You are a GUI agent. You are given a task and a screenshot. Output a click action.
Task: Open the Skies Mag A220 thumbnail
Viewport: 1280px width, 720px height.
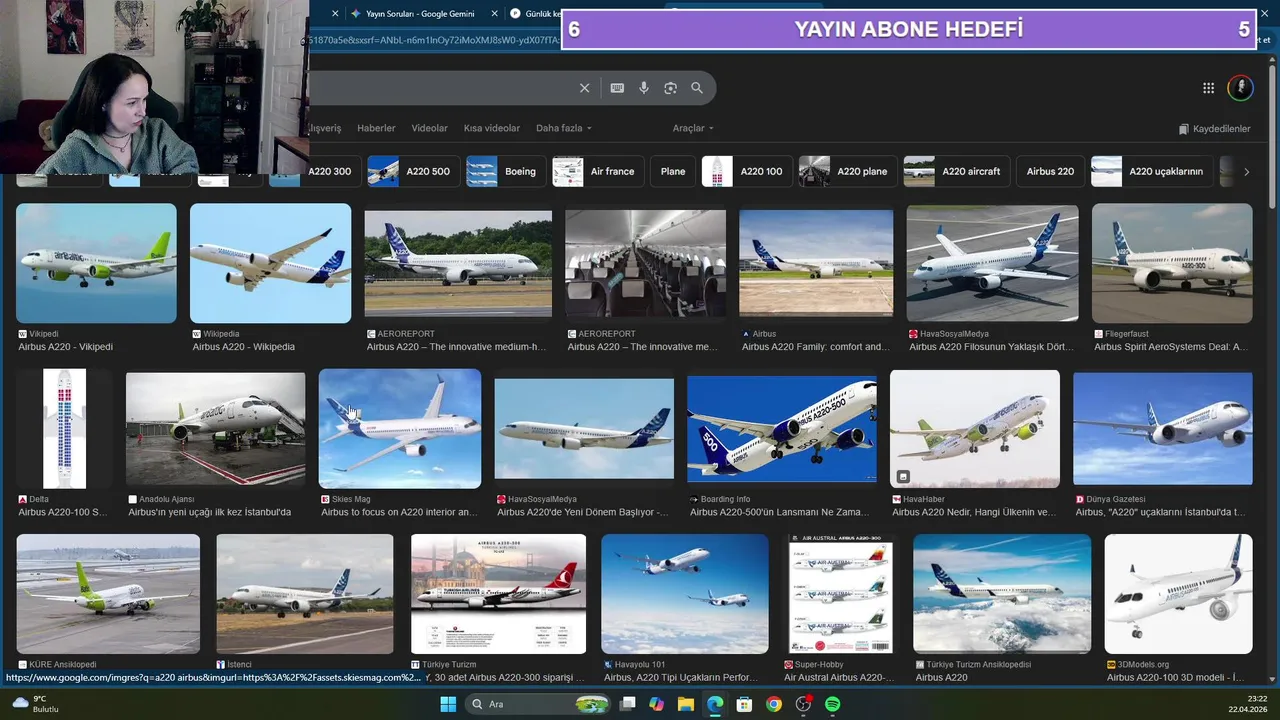[400, 428]
